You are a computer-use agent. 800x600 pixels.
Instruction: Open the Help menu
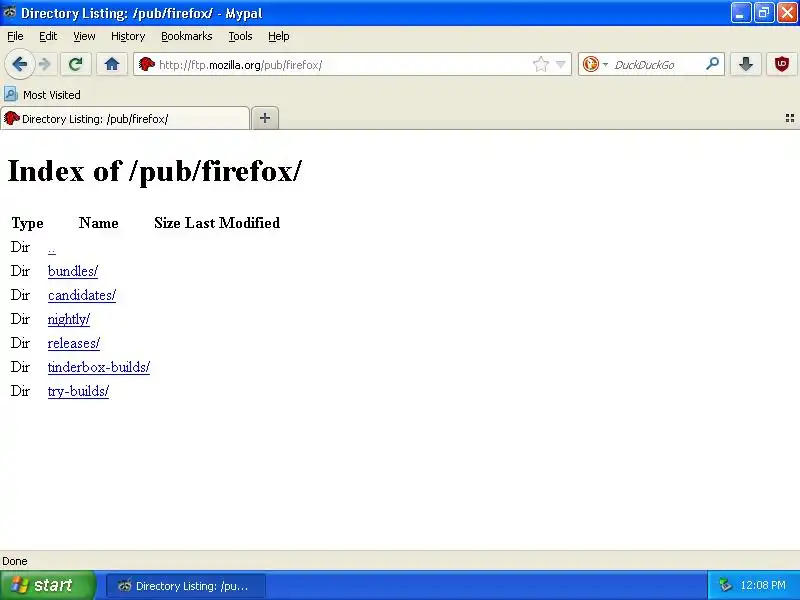279,36
